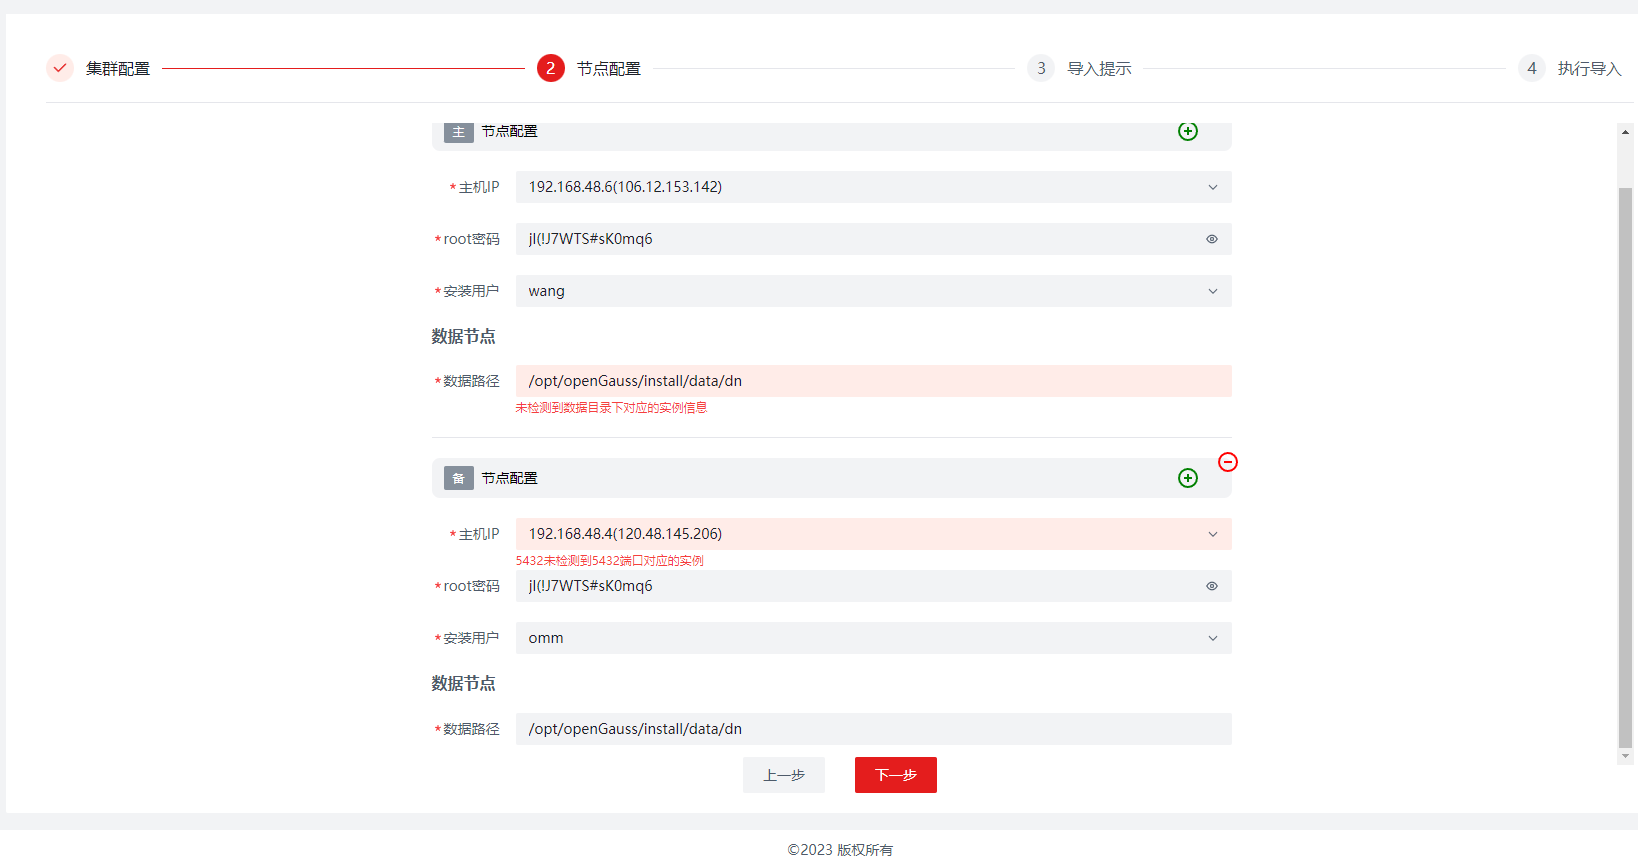Remove standby node with red minus icon
The image size is (1638, 861).
coord(1228,462)
